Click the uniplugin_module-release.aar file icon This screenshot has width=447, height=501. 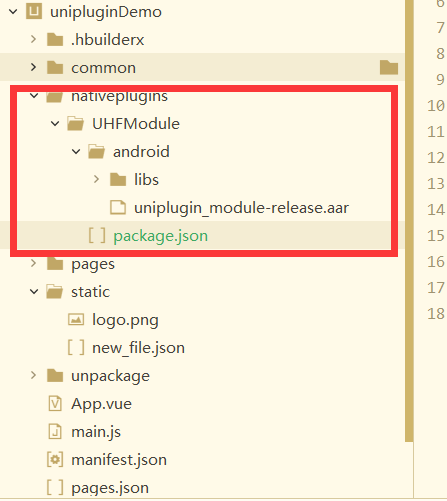(x=118, y=207)
